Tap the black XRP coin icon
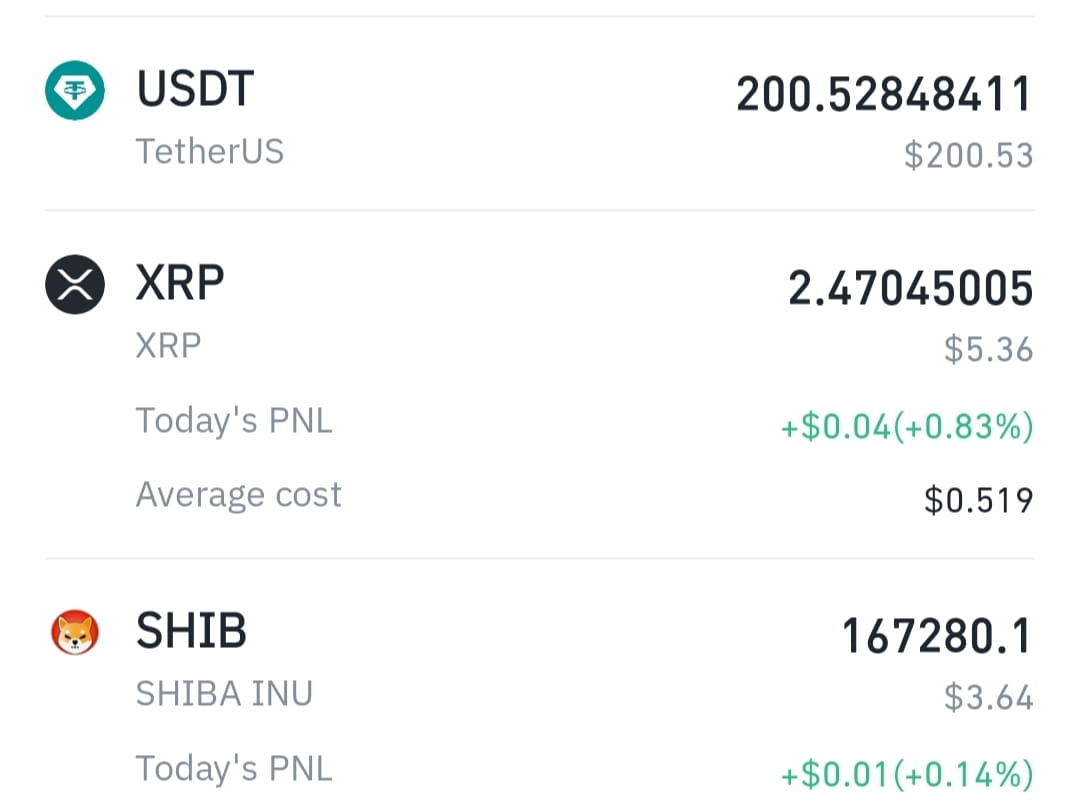 coord(75,284)
